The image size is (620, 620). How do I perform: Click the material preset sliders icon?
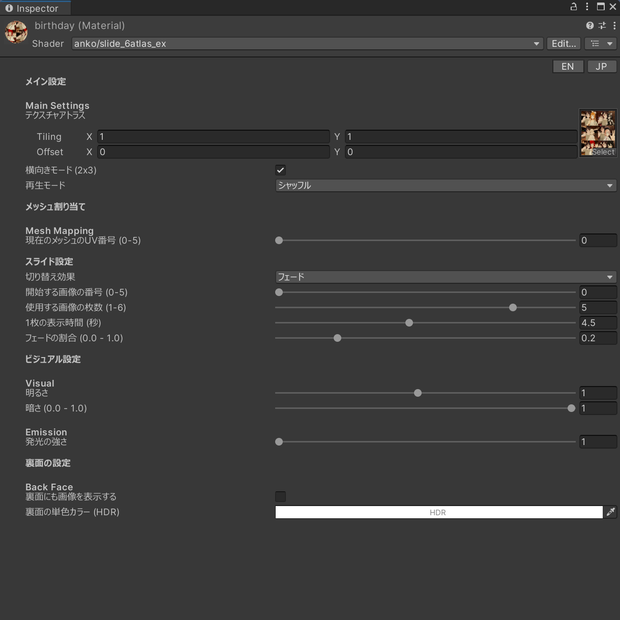click(x=602, y=26)
